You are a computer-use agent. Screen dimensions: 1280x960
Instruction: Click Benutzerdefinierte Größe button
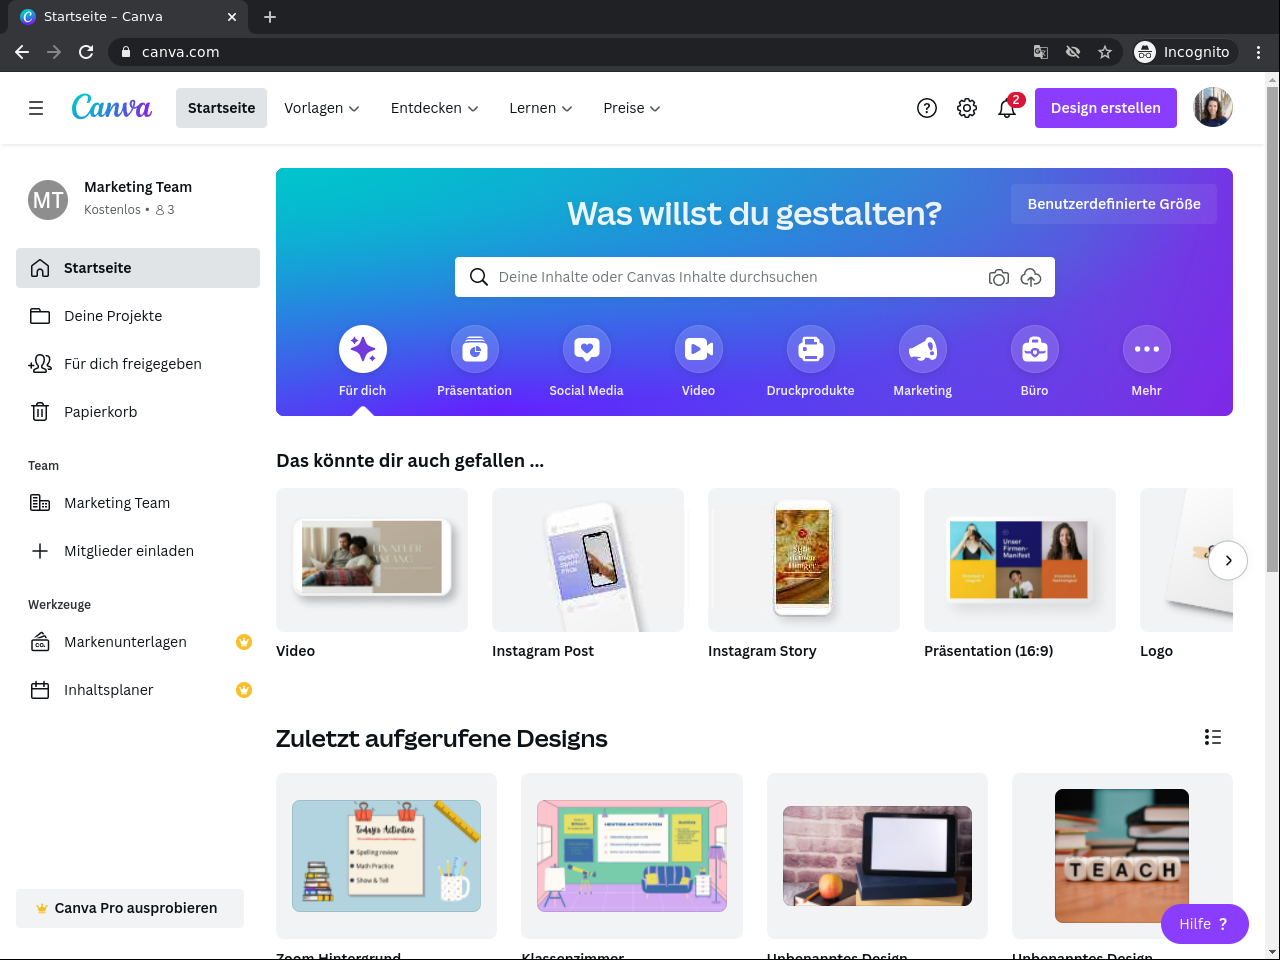pyautogui.click(x=1114, y=204)
